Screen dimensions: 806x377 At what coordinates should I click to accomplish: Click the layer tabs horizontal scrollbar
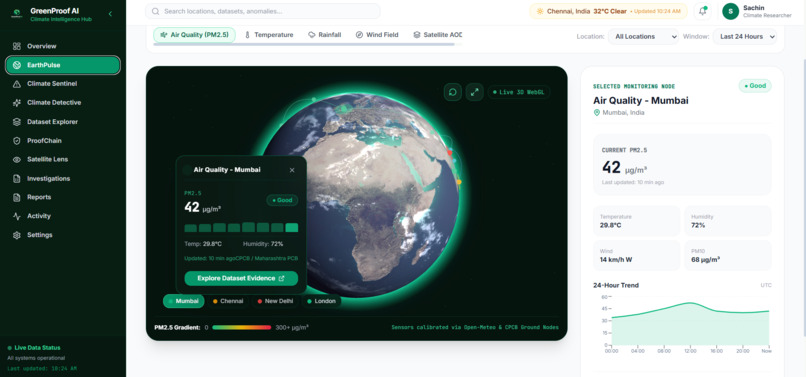pos(304,44)
